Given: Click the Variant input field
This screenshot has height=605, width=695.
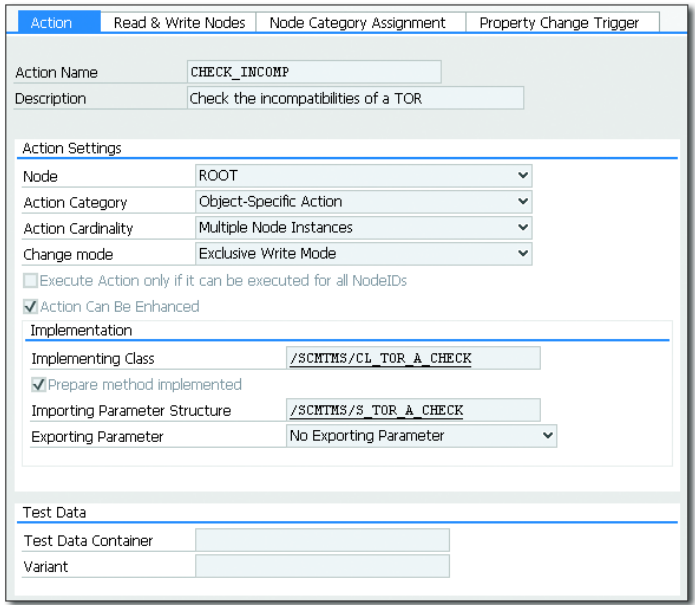Looking at the screenshot, I should [321, 566].
